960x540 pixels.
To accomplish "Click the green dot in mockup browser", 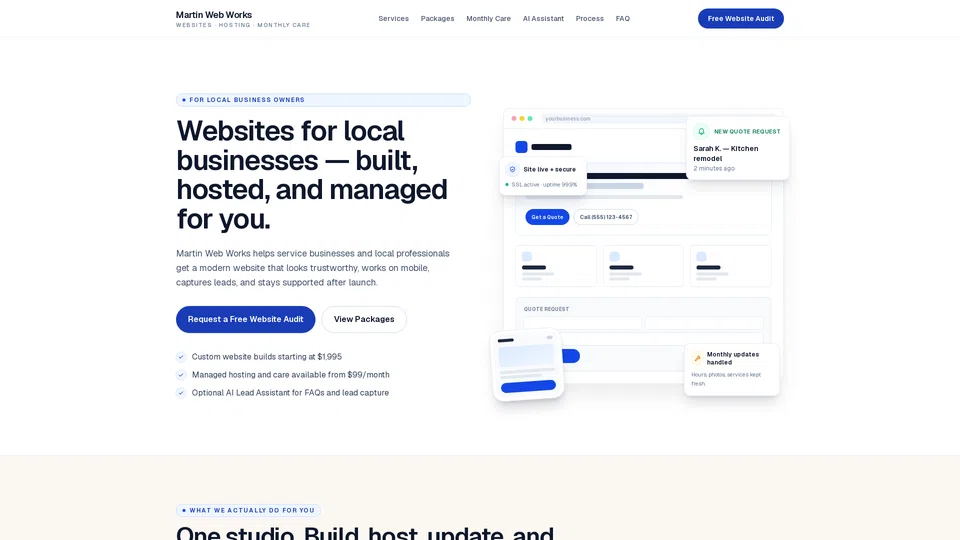I will (530, 119).
